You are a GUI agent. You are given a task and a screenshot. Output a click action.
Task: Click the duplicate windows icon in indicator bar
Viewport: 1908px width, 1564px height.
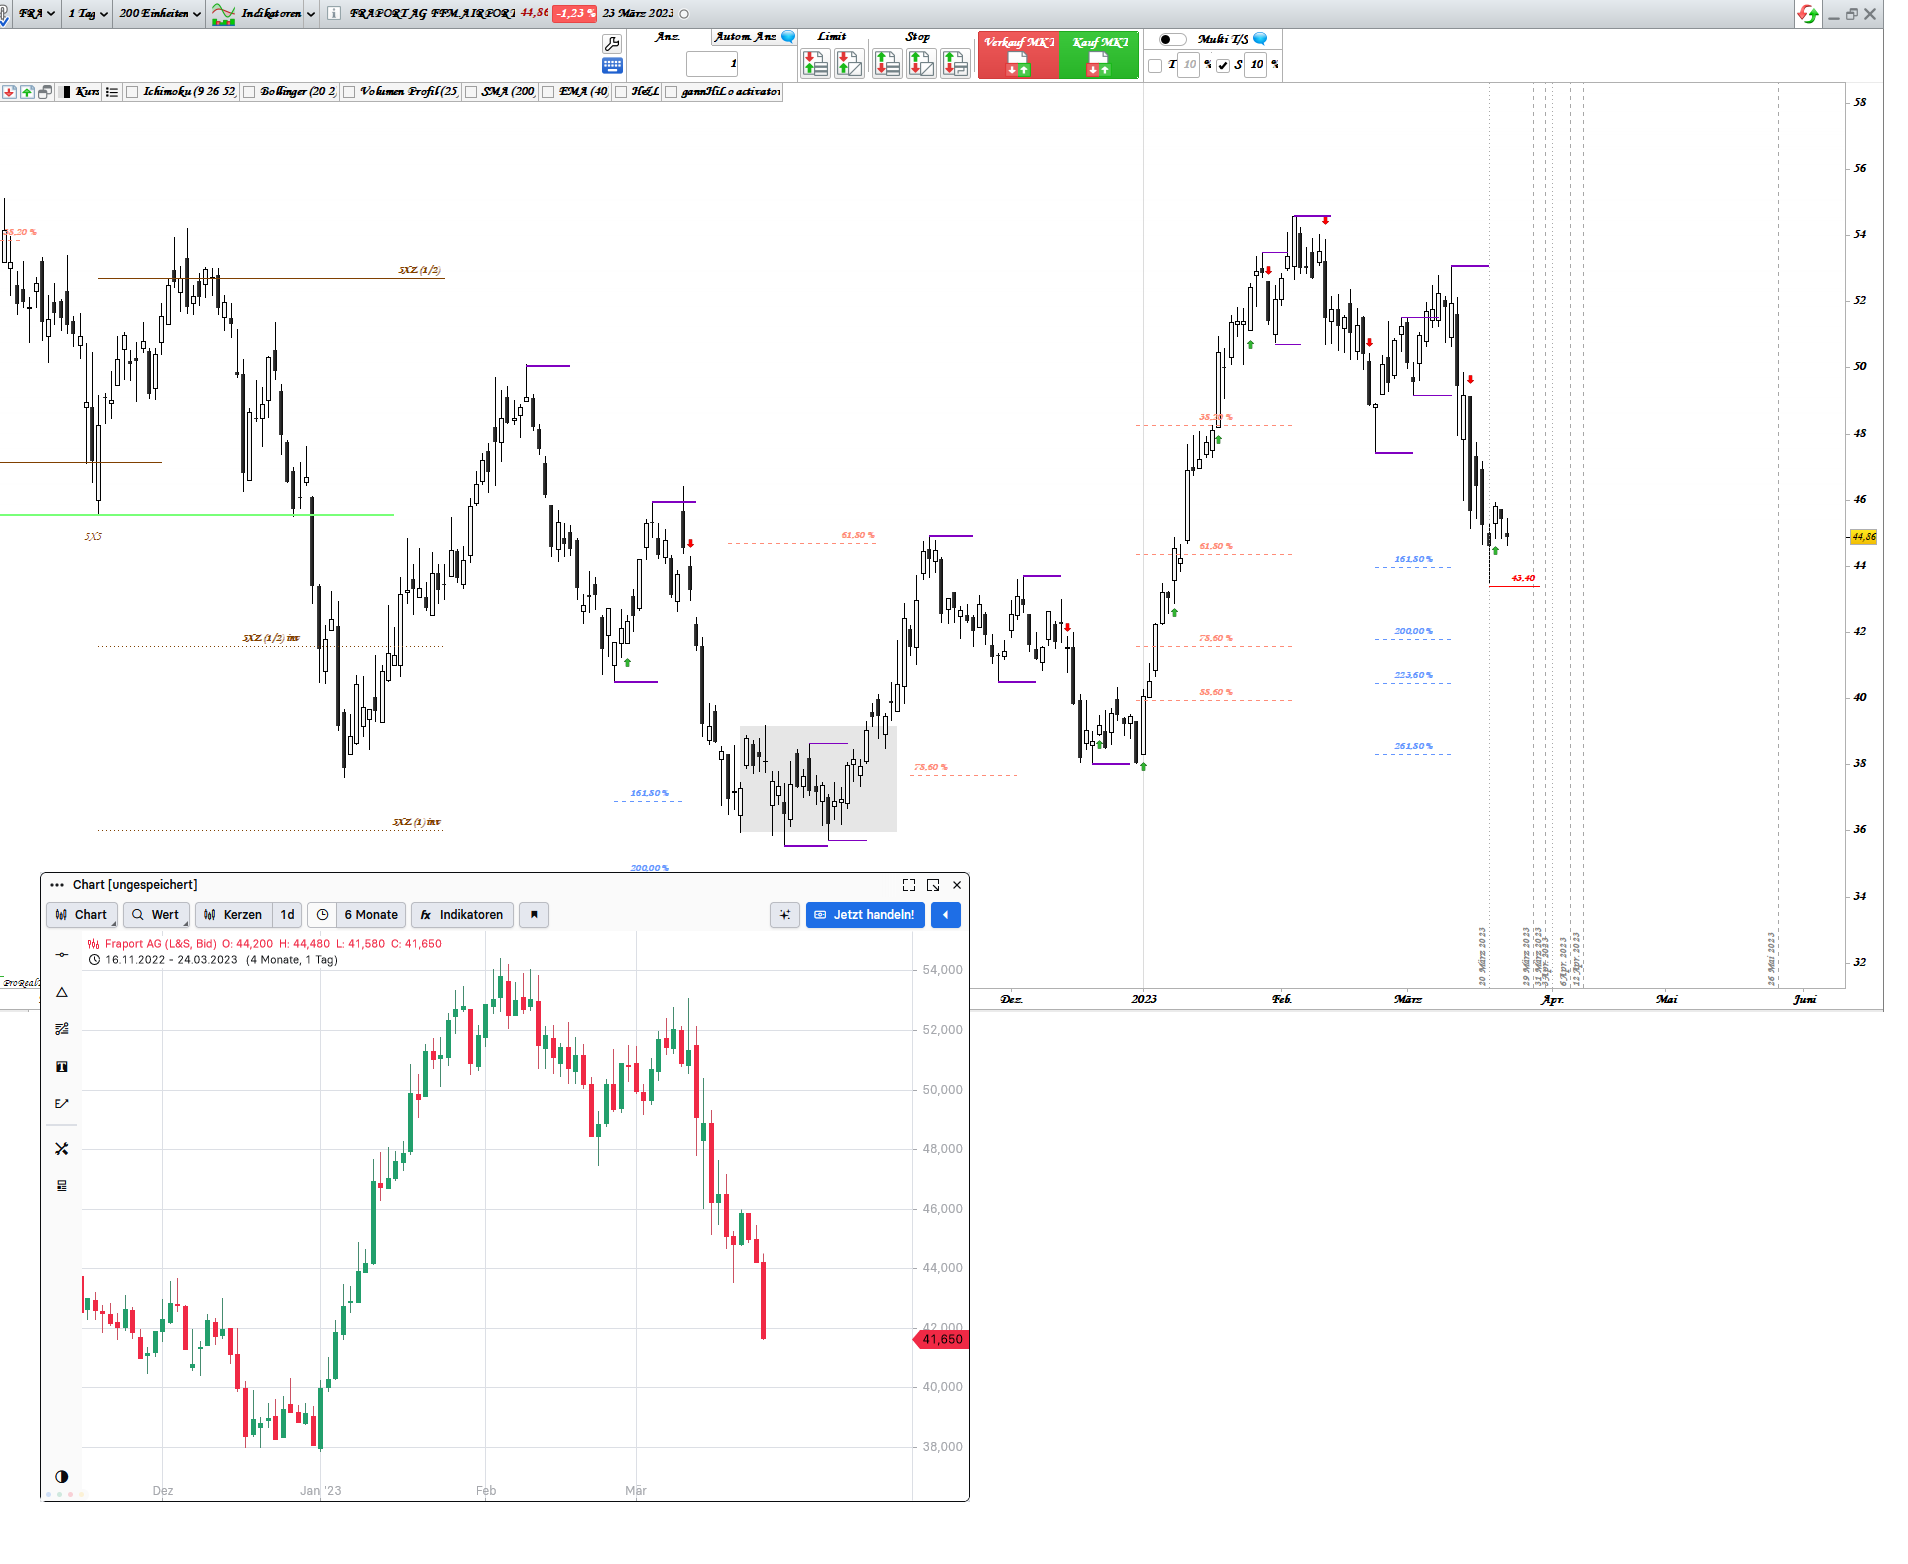[45, 92]
